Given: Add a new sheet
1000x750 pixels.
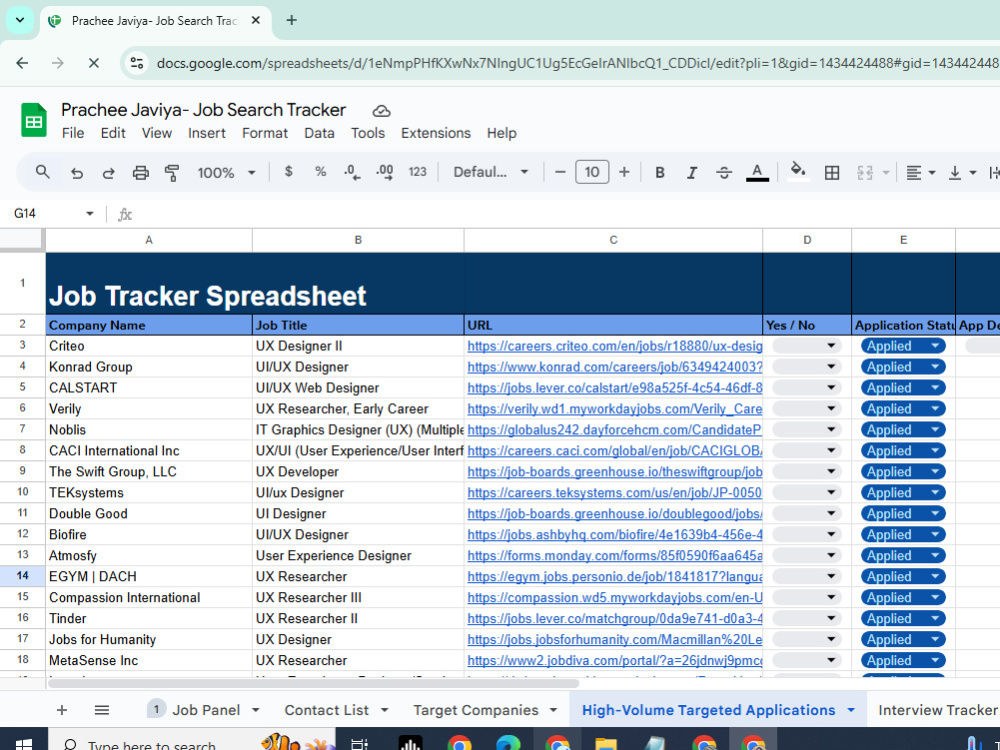Looking at the screenshot, I should 62,710.
